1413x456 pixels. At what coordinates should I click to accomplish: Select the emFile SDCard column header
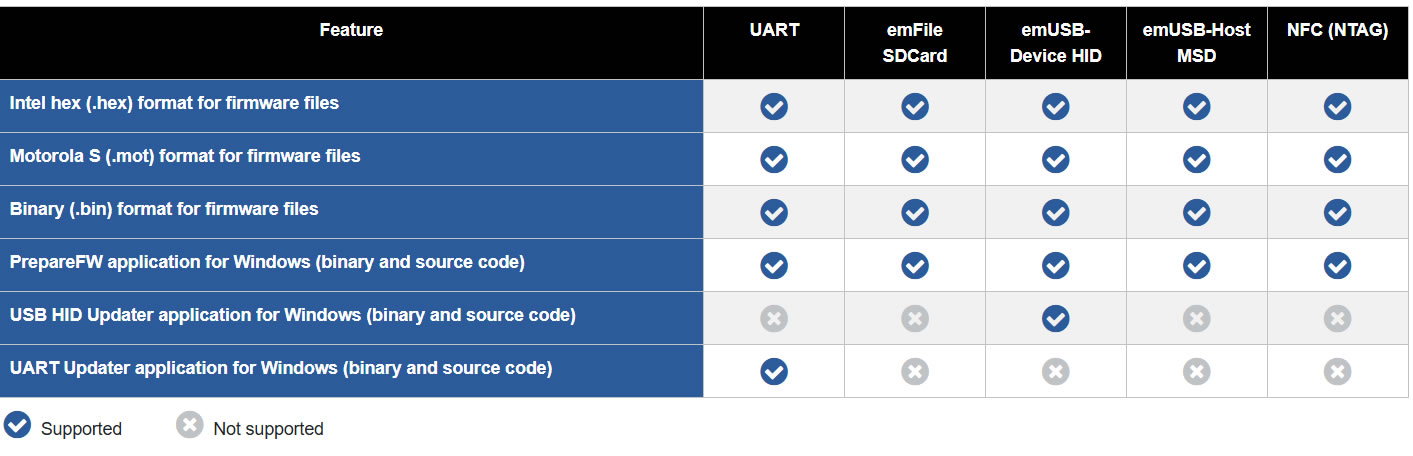[x=915, y=43]
